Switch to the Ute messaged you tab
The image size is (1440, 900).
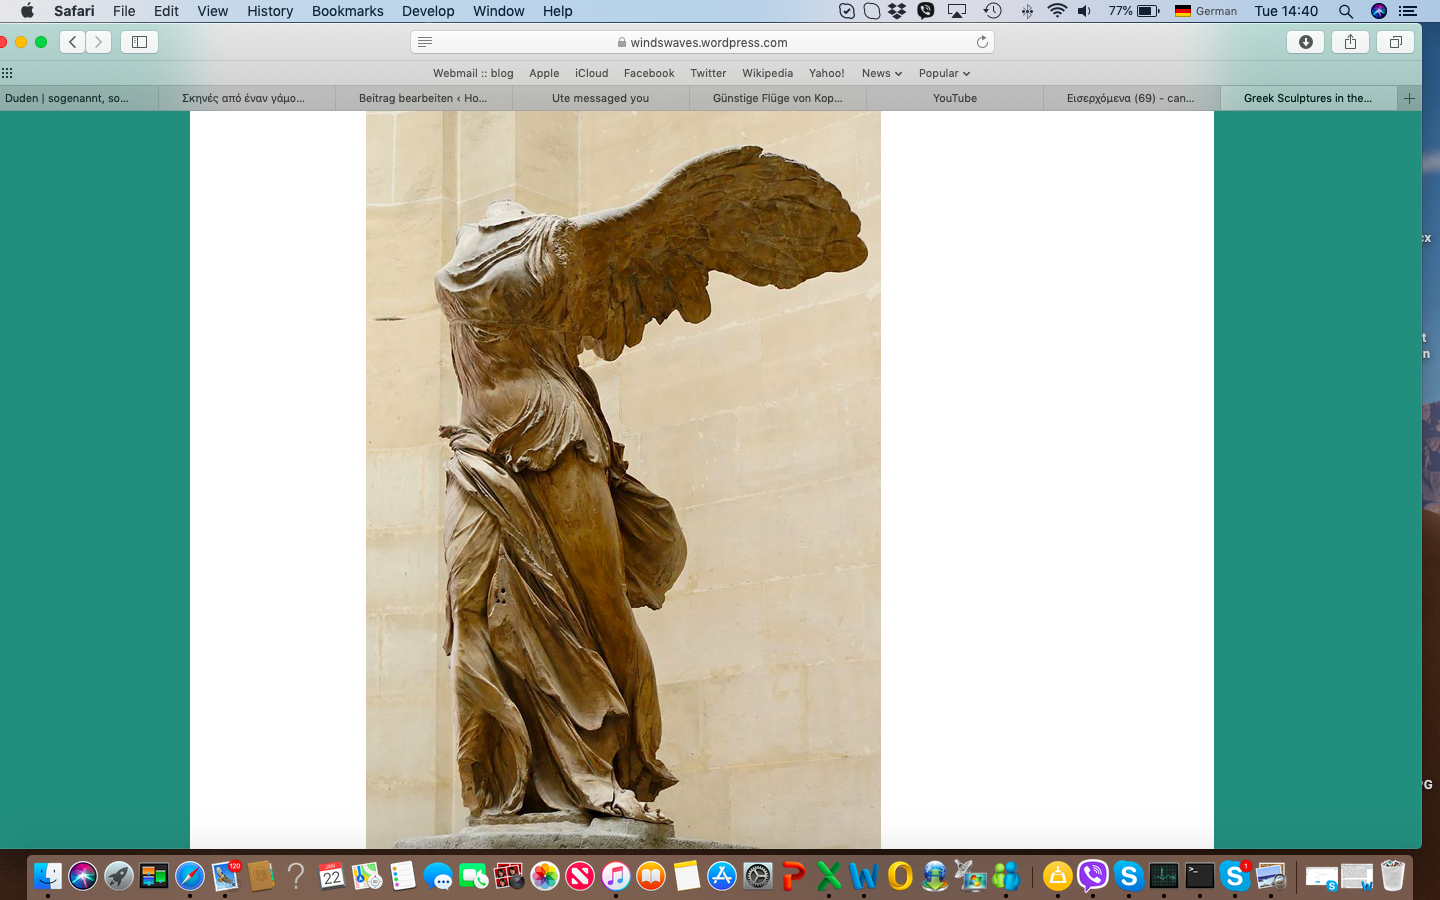(x=601, y=98)
